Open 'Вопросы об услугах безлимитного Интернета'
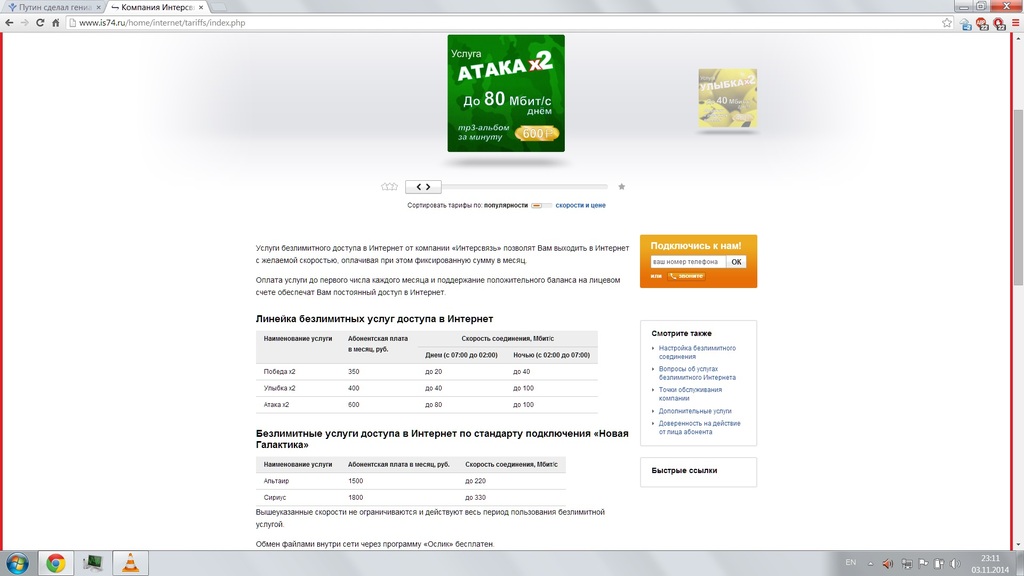This screenshot has width=1024, height=576. pyautogui.click(x=697, y=373)
